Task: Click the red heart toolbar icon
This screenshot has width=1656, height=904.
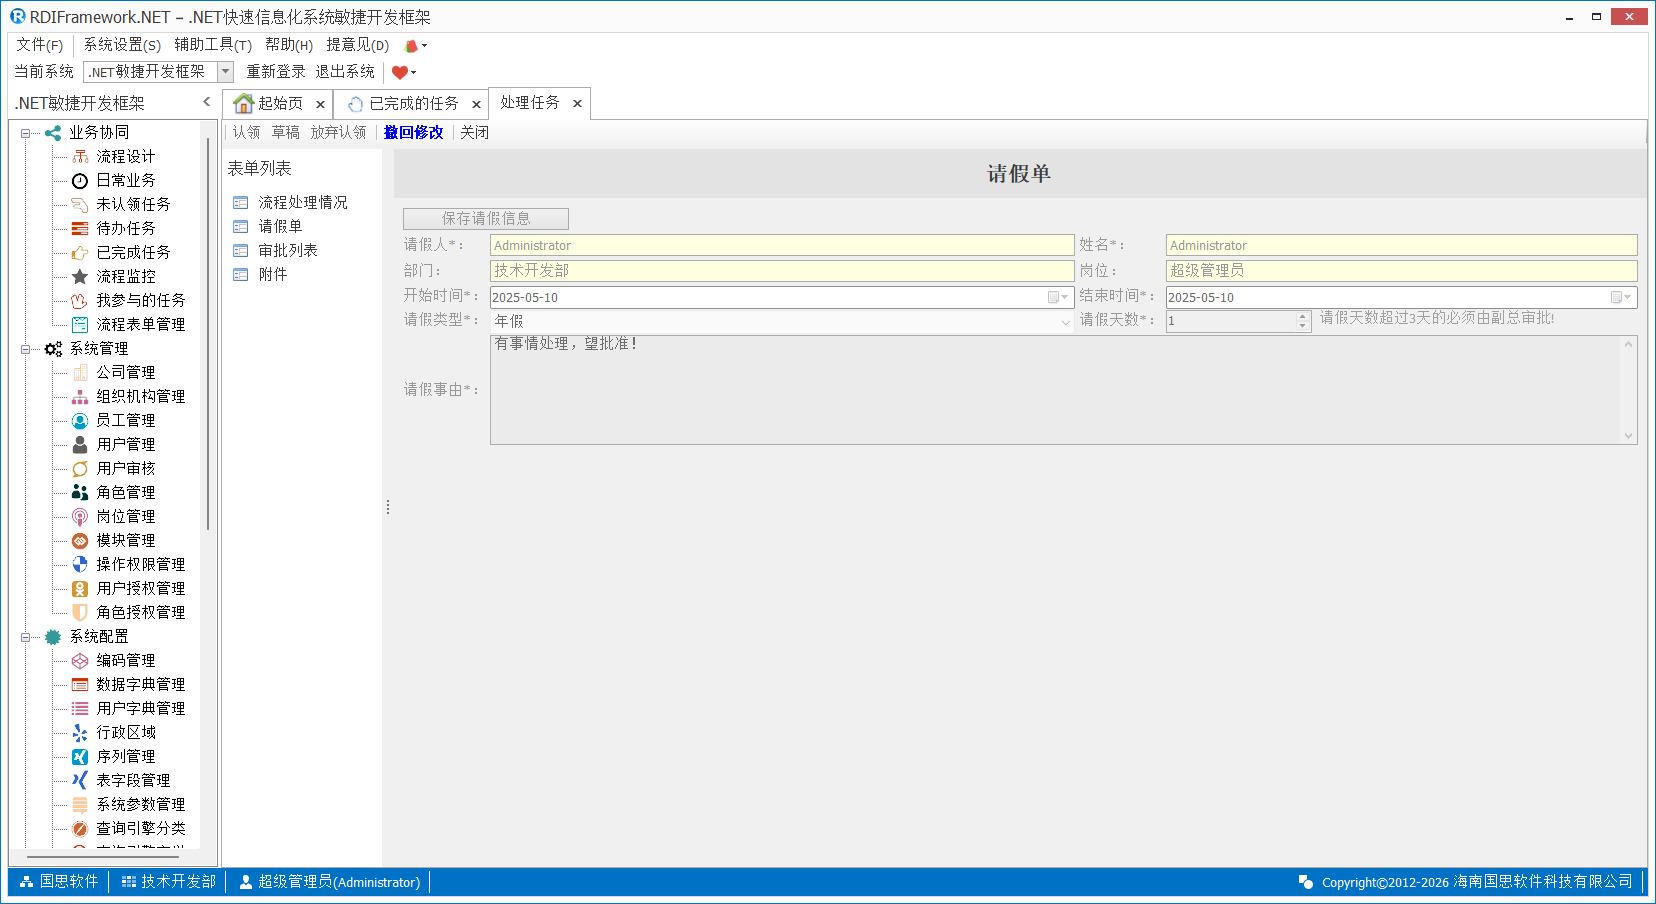Action: point(400,72)
